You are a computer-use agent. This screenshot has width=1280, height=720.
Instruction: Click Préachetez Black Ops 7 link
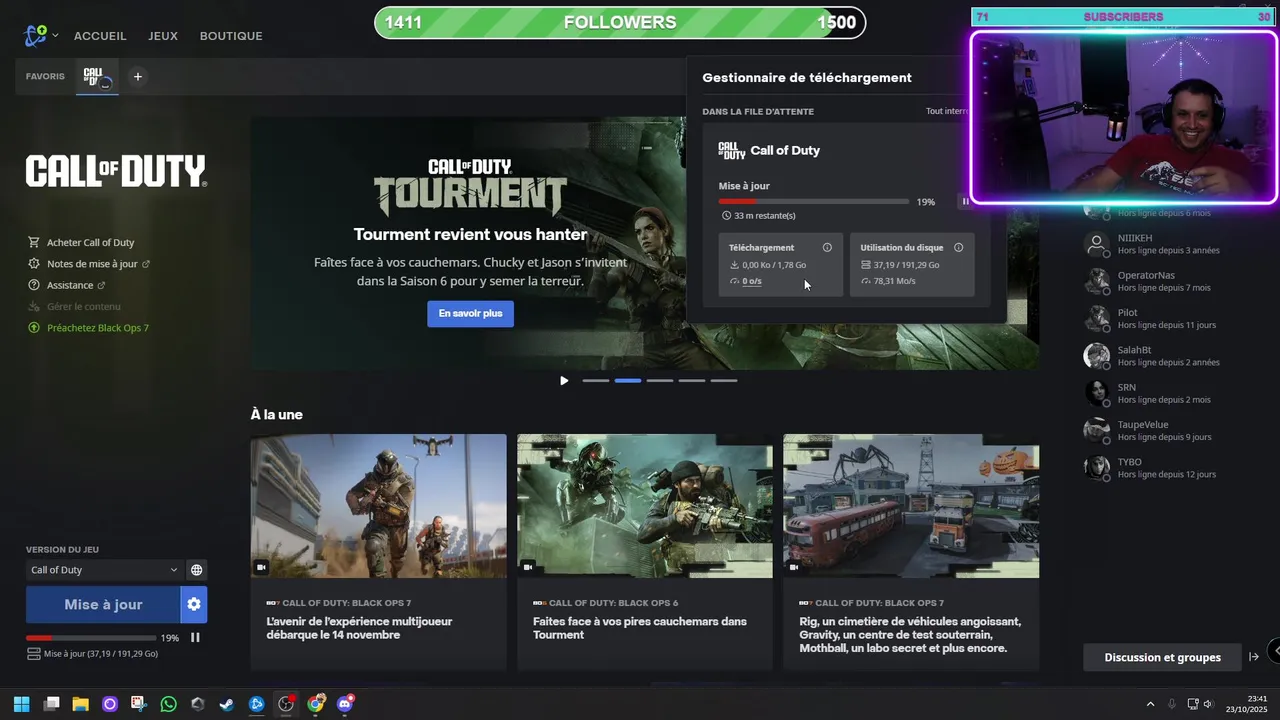point(98,328)
